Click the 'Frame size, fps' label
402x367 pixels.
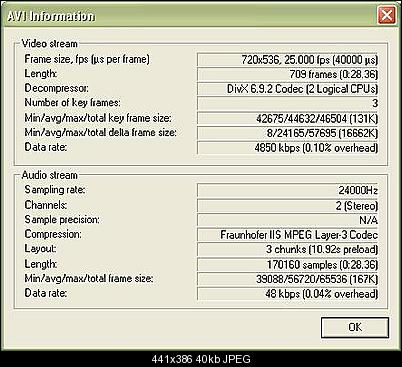pyautogui.click(x=87, y=59)
